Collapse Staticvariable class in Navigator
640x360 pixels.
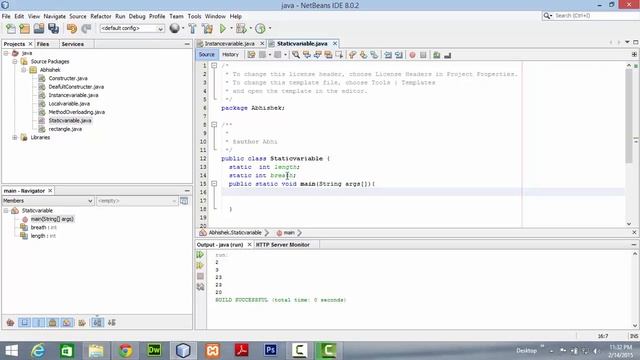pyautogui.click(x=6, y=211)
